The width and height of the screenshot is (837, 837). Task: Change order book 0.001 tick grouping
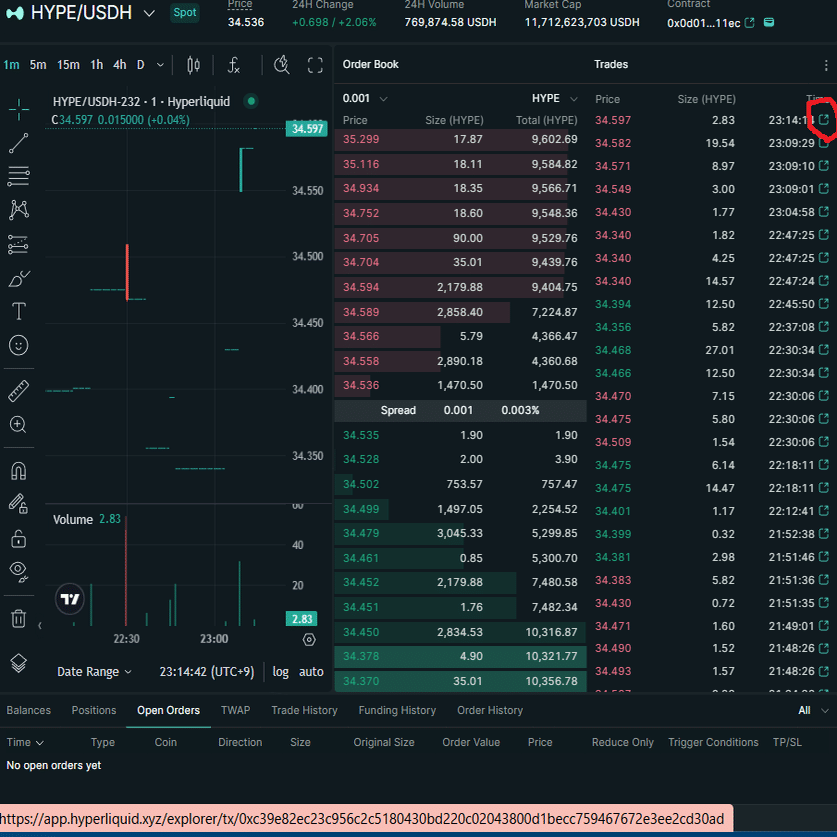(x=365, y=98)
